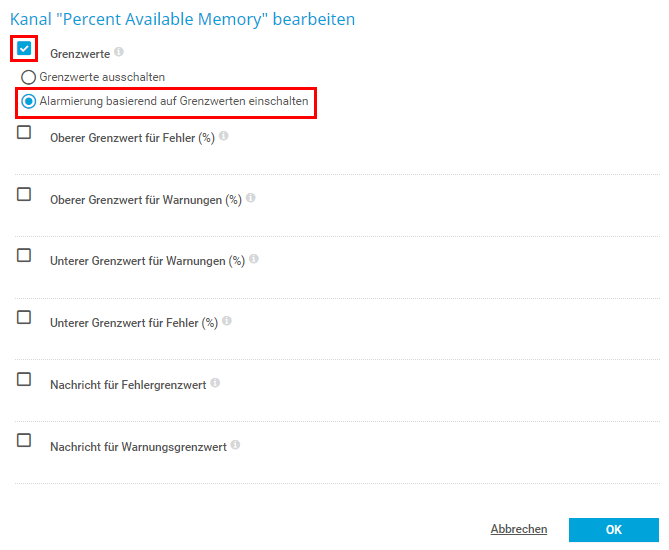Screen dimensions: 669x550
Task: Click the dialog title Kanal bearbeiten
Action: tap(182, 18)
